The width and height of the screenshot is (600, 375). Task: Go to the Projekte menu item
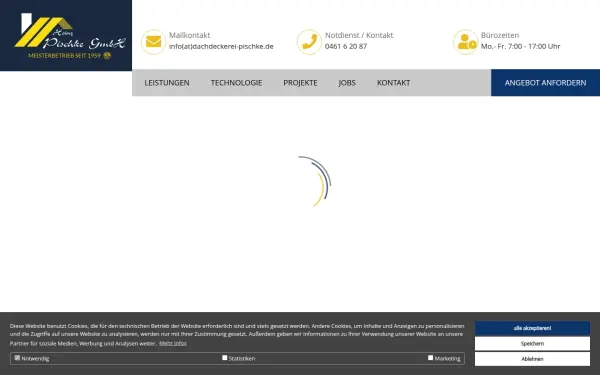point(300,83)
